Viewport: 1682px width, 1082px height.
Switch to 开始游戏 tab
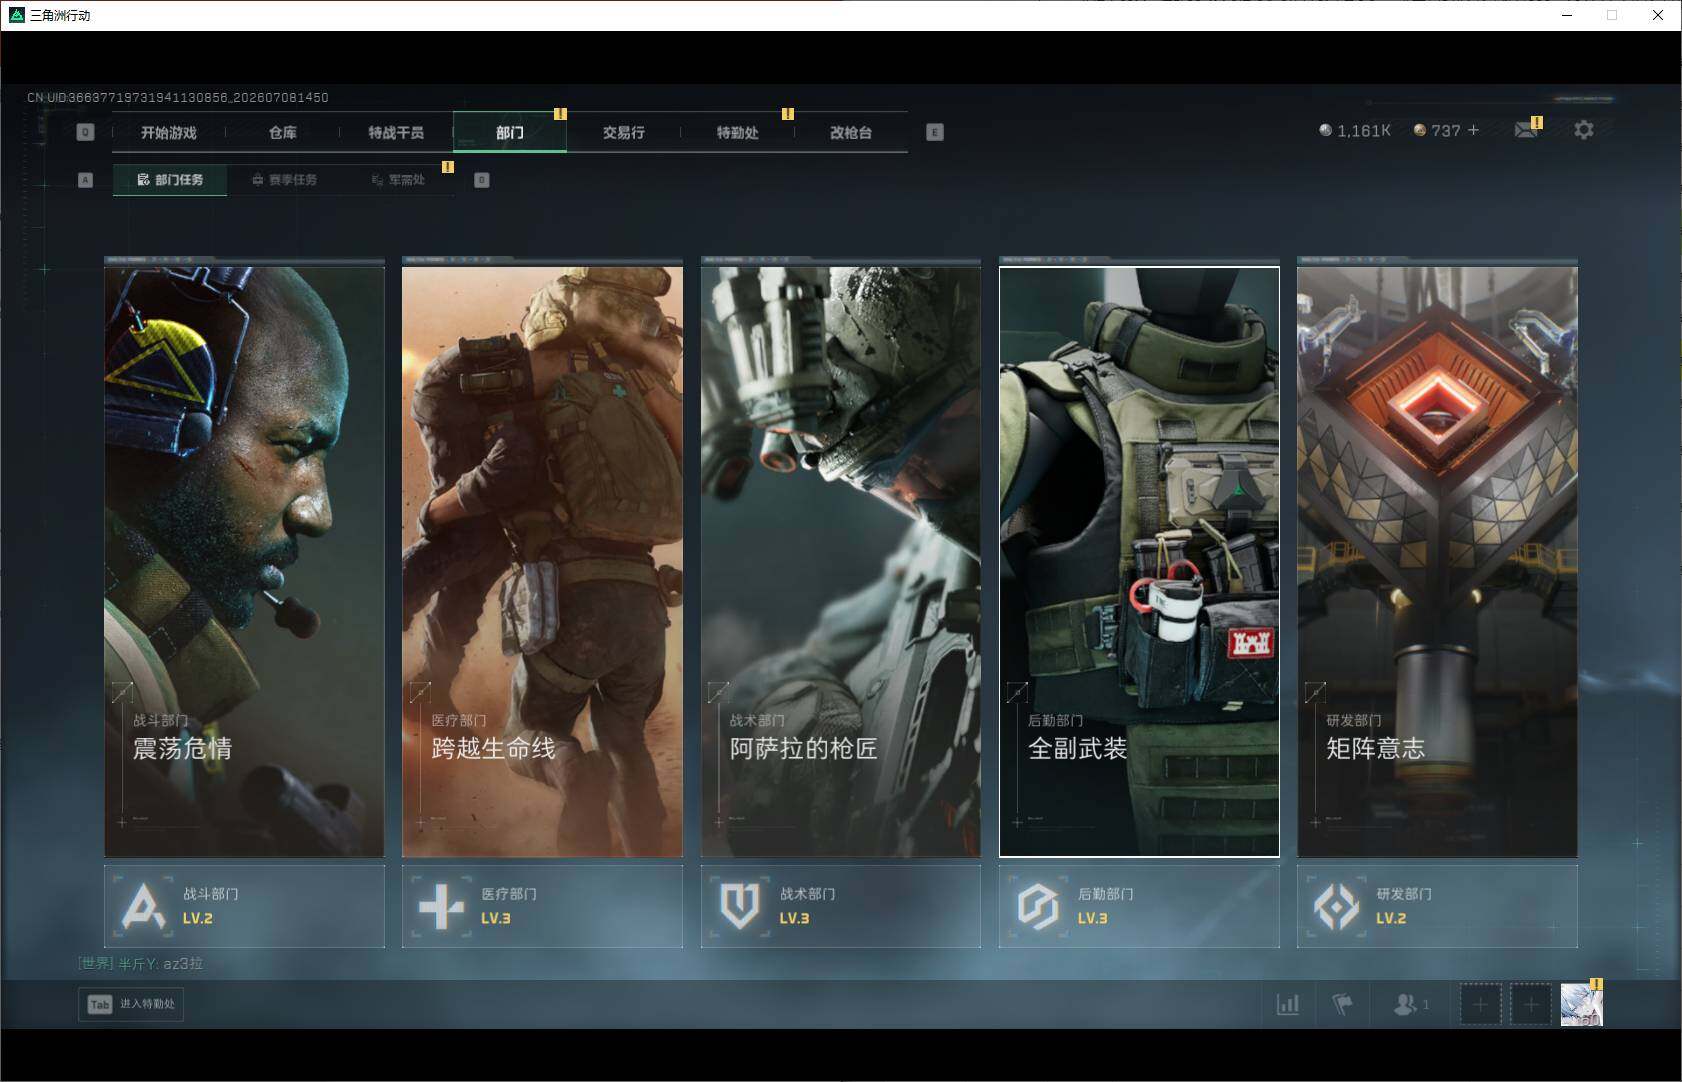169,132
